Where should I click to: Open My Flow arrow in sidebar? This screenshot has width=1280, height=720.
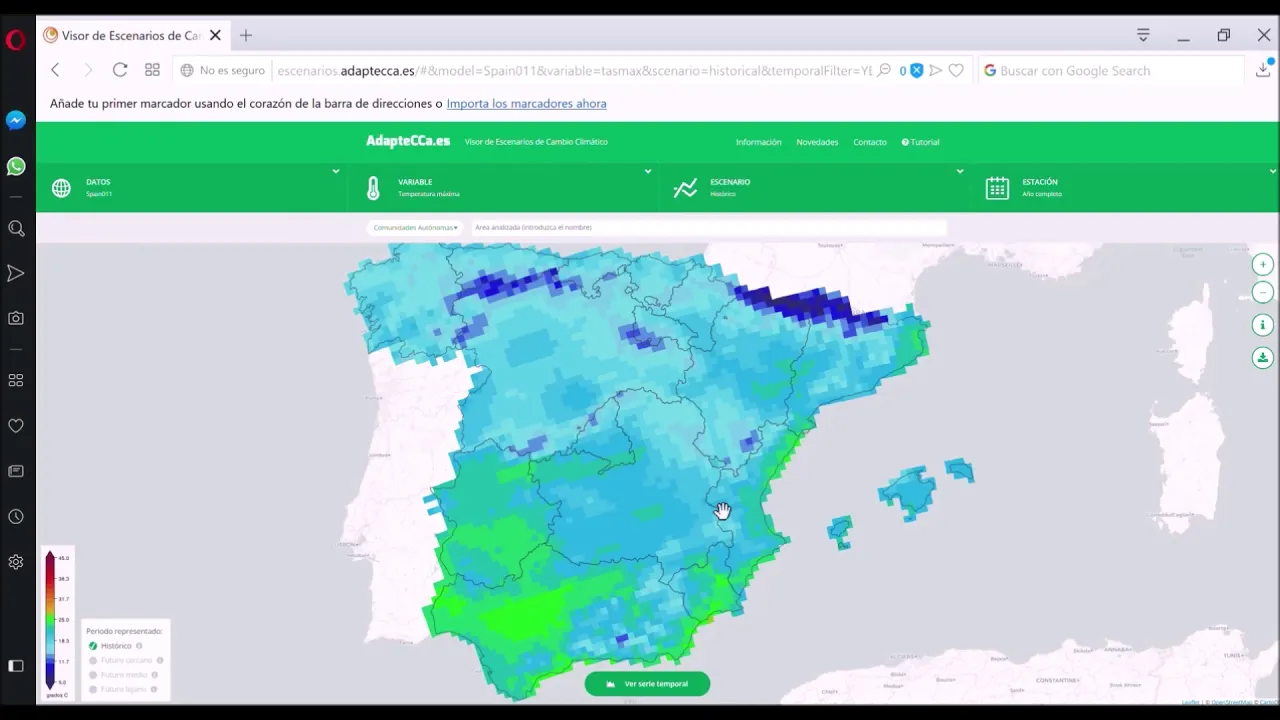16,273
